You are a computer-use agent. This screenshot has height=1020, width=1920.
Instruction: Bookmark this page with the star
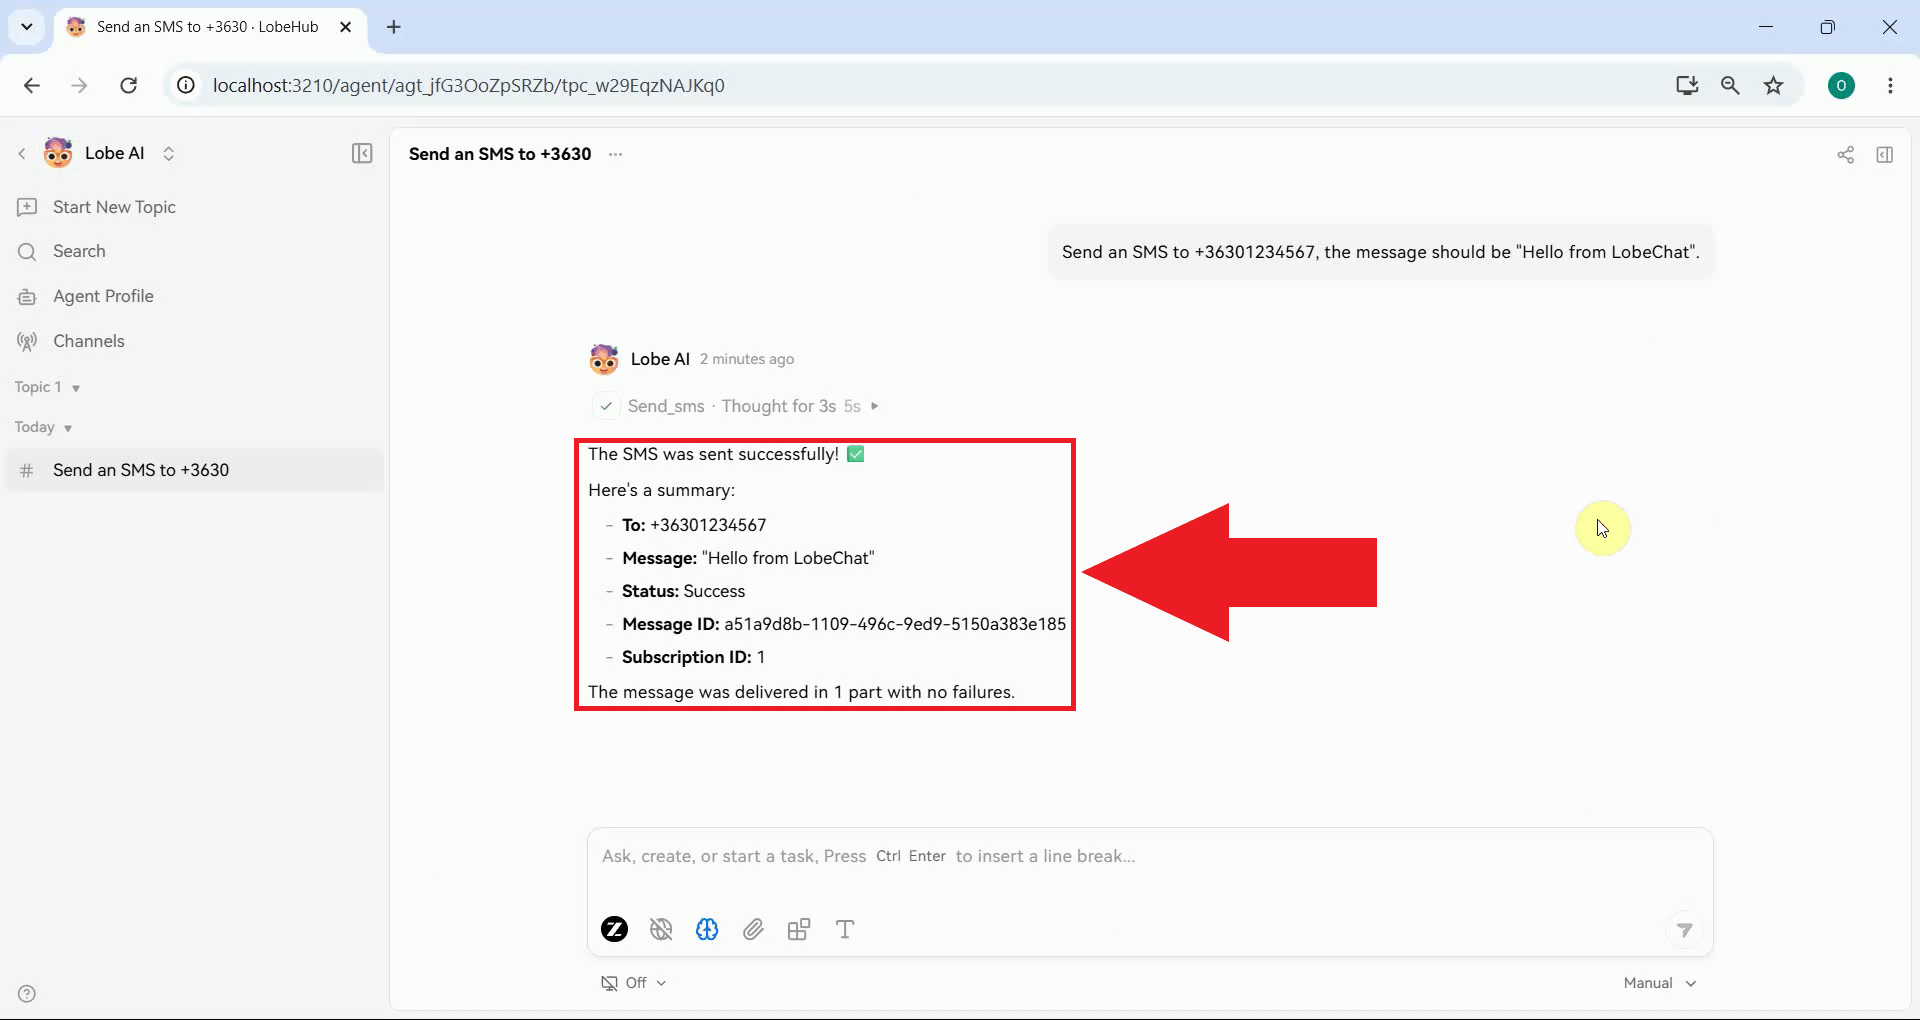click(x=1774, y=85)
